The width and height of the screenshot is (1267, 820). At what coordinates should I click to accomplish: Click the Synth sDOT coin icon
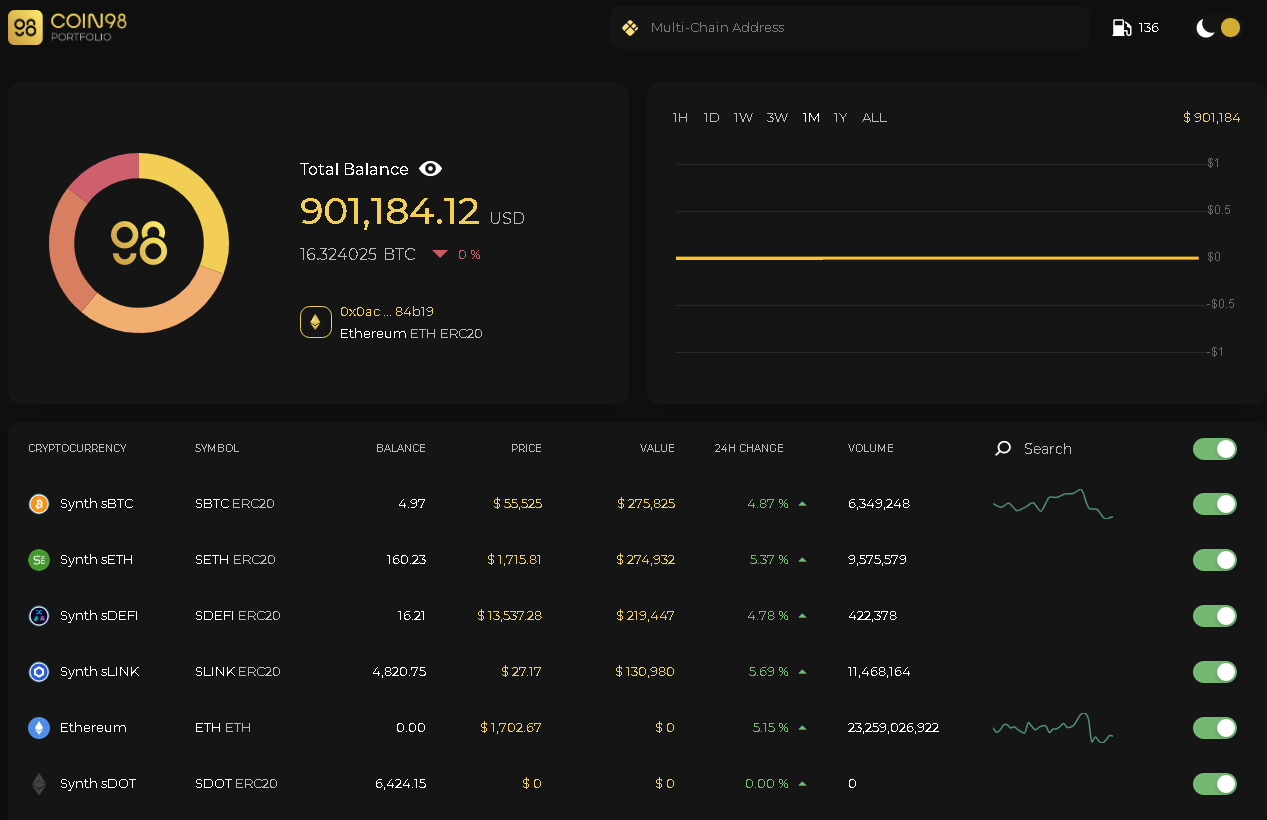coord(39,784)
